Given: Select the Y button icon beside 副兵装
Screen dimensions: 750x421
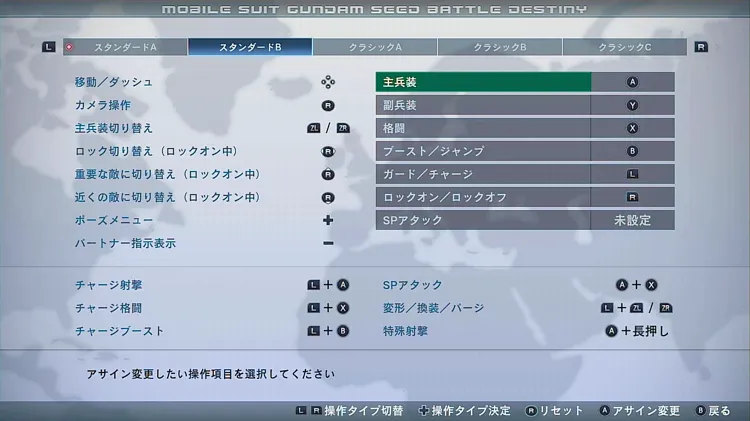Looking at the screenshot, I should tap(632, 105).
